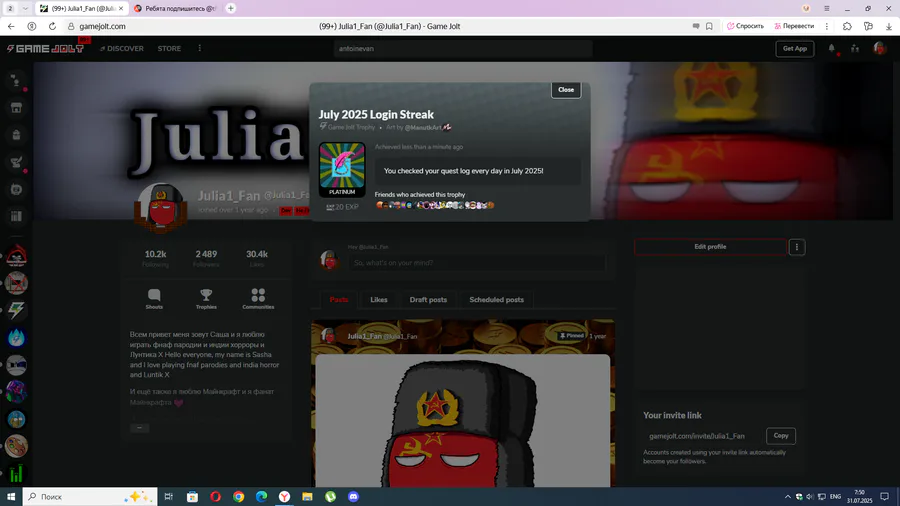
Task: Open the store icon in the left sidebar
Action: click(x=16, y=108)
